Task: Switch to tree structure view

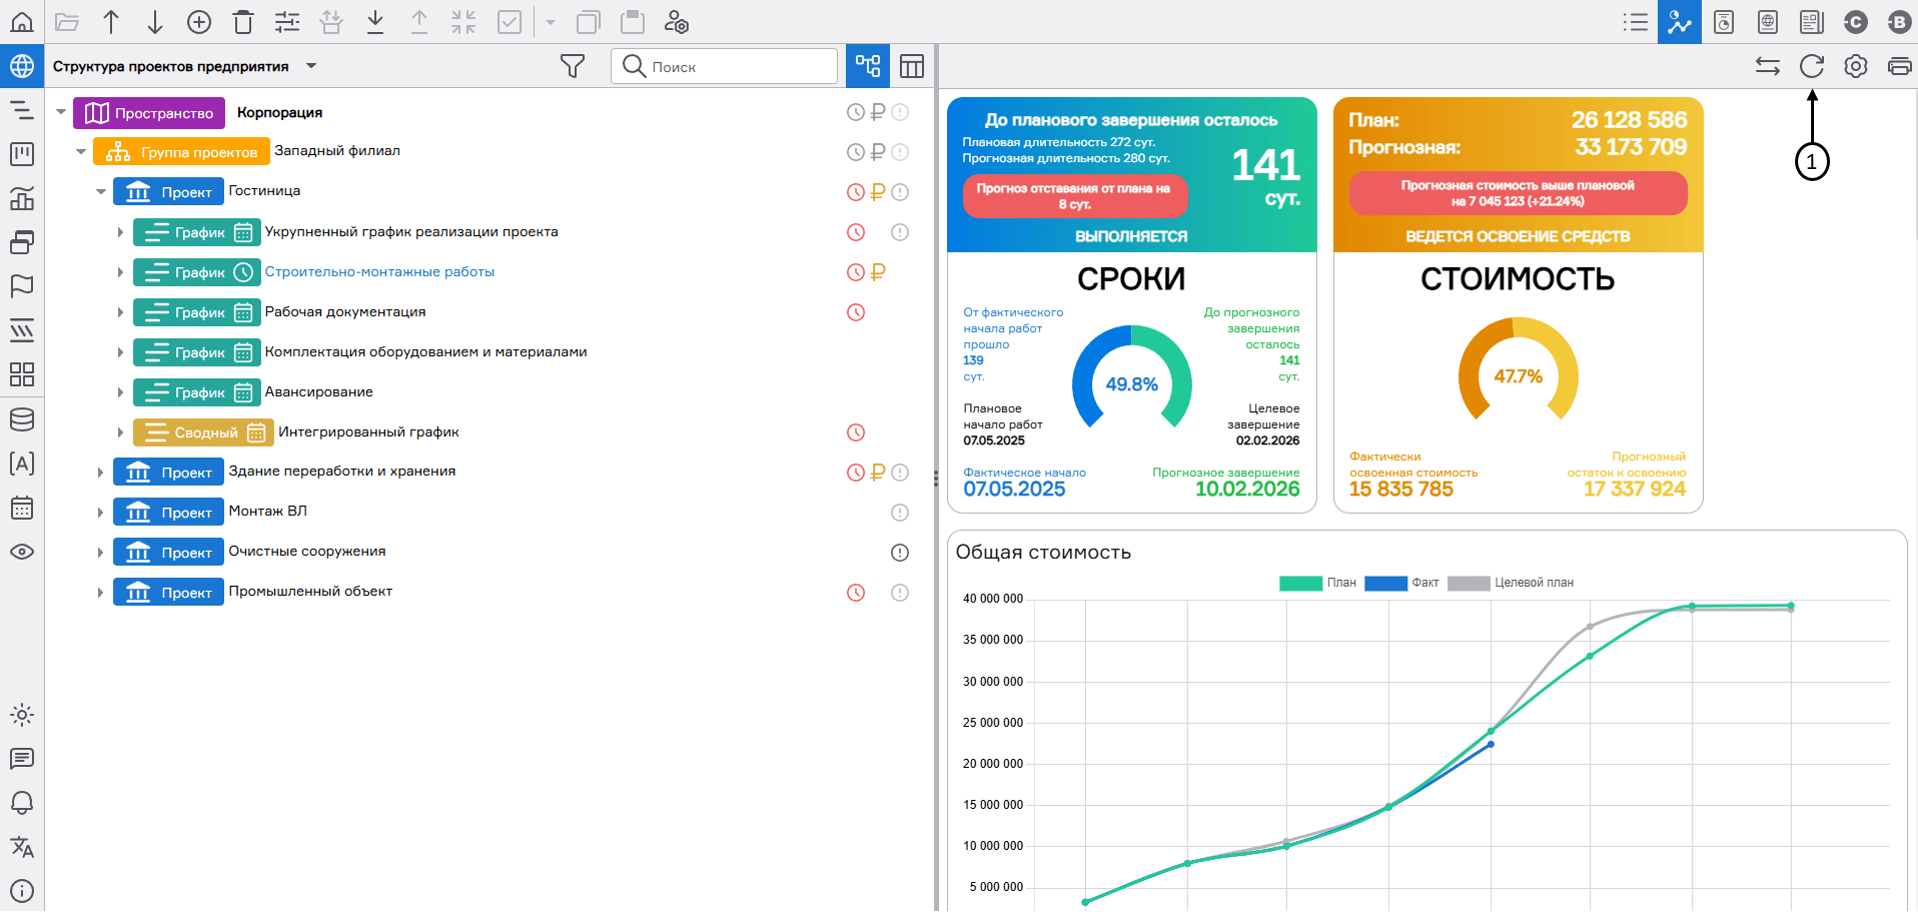Action: point(867,67)
